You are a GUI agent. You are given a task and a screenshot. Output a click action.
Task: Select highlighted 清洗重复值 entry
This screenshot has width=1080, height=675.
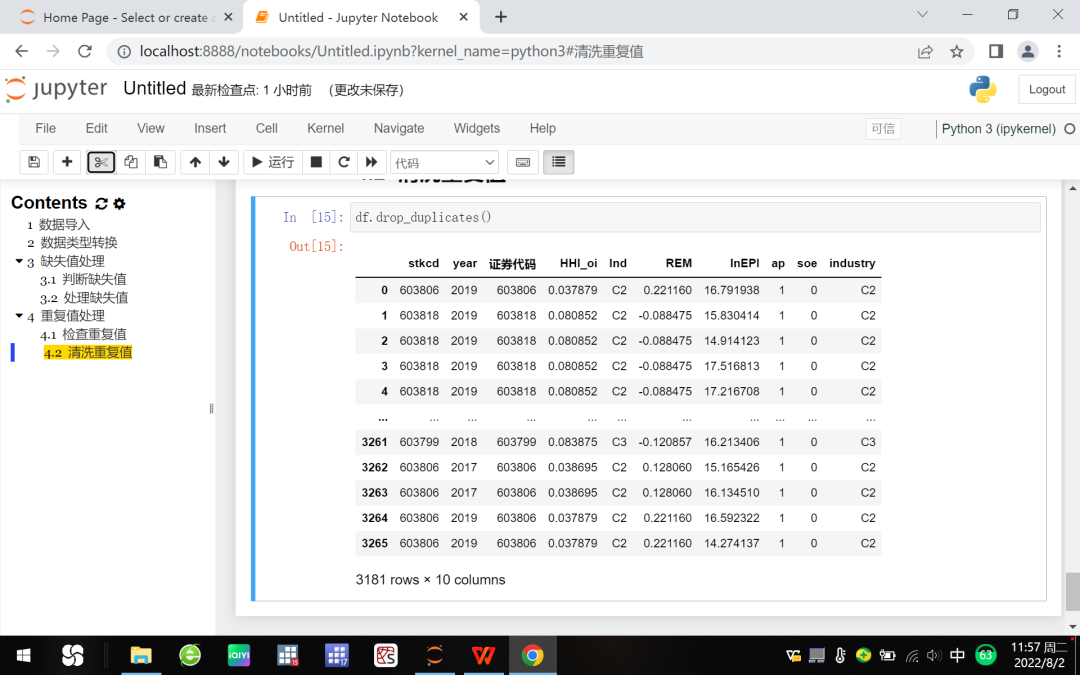coord(87,352)
